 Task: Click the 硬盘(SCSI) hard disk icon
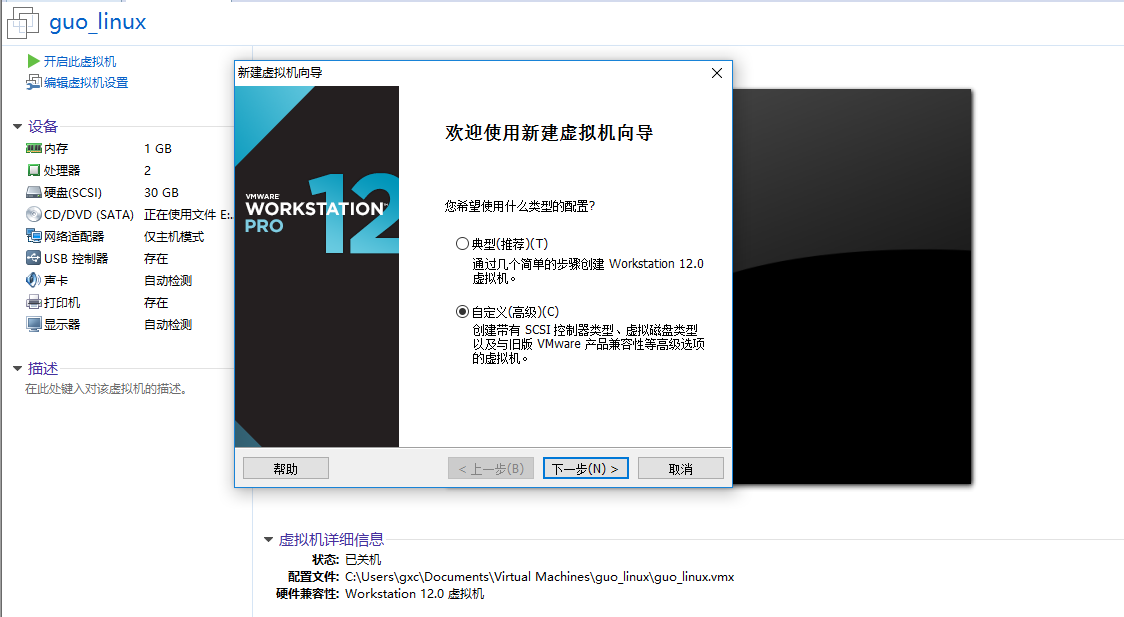click(x=34, y=193)
